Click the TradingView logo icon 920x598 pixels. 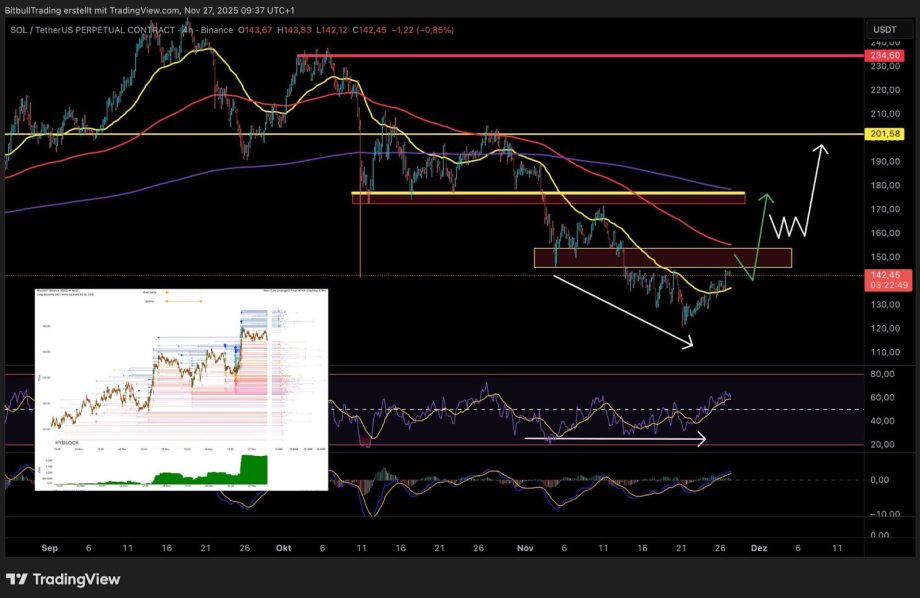(17, 579)
